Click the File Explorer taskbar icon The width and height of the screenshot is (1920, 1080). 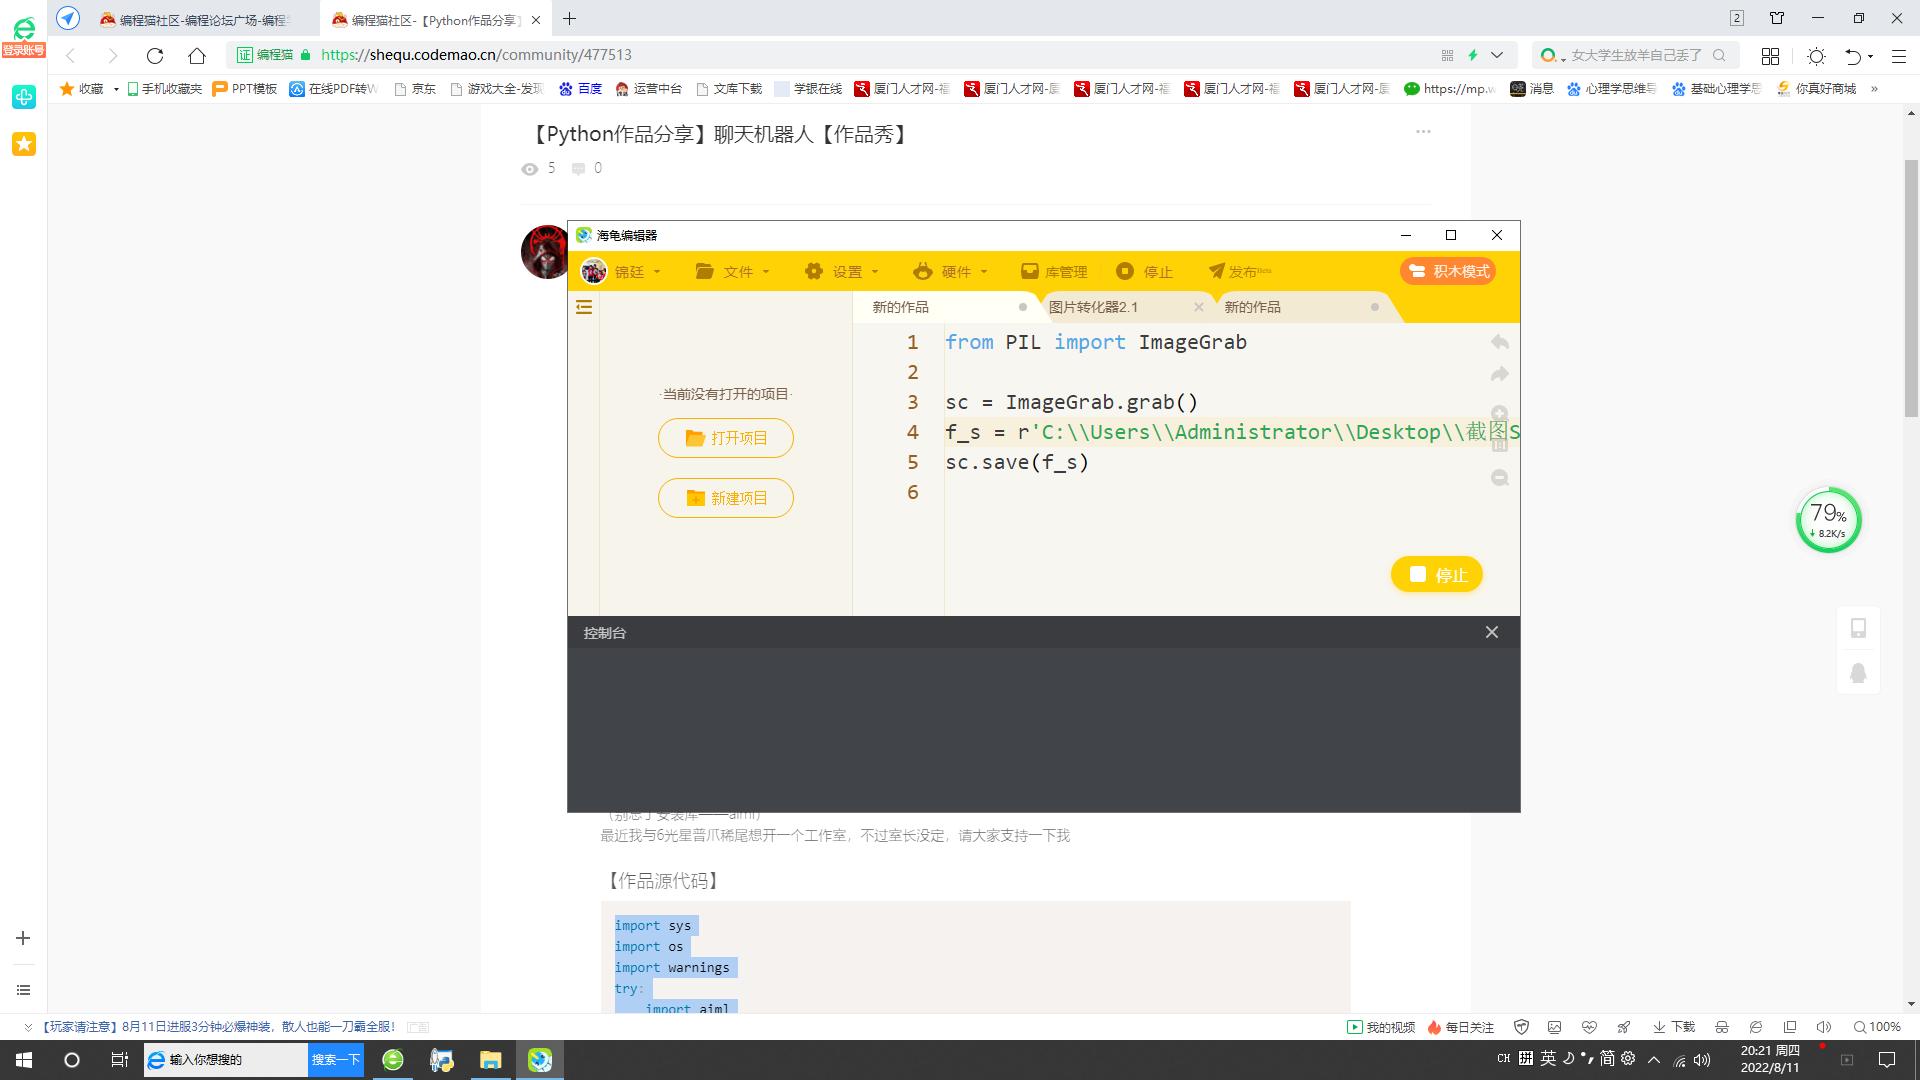(x=490, y=1060)
